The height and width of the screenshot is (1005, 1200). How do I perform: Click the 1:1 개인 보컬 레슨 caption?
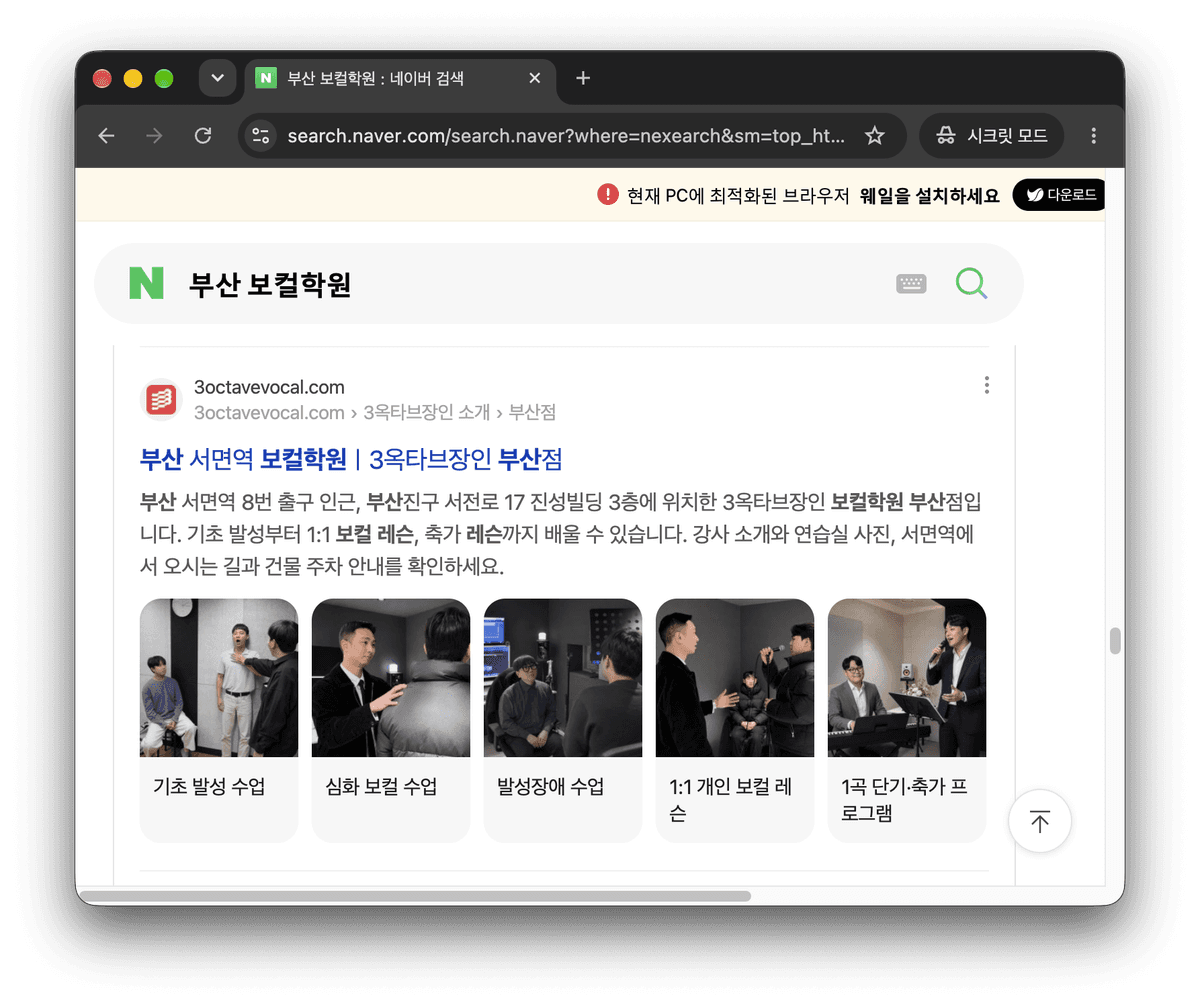(730, 799)
